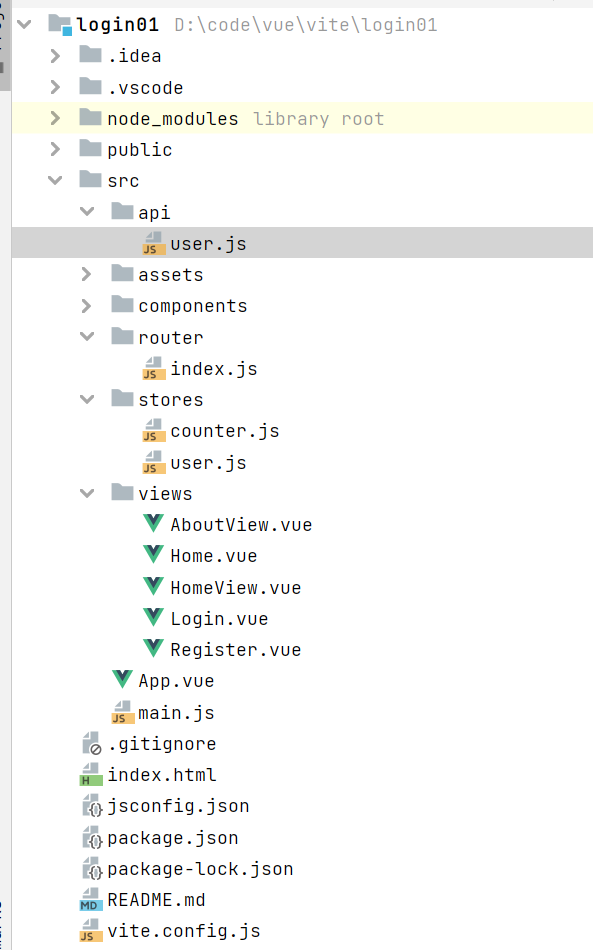Click the HTML file icon for index.html

(91, 774)
